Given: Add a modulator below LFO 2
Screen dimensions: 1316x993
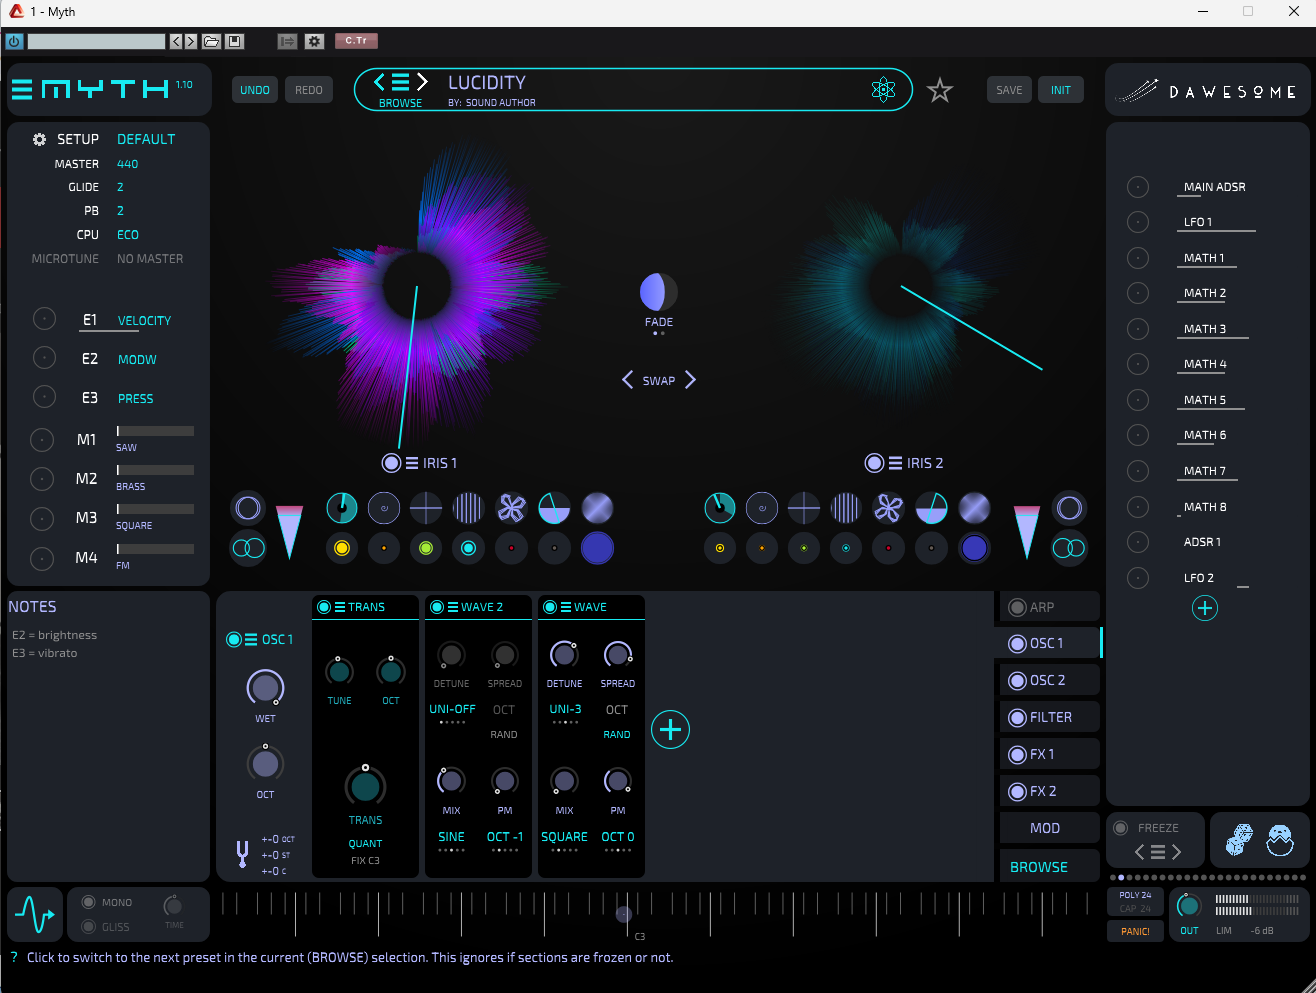Looking at the screenshot, I should (1205, 608).
